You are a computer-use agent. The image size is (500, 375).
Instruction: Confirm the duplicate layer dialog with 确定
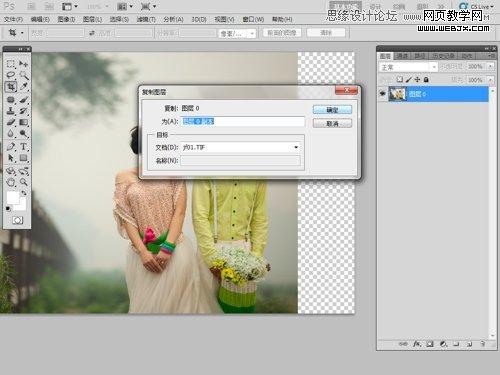(x=332, y=110)
